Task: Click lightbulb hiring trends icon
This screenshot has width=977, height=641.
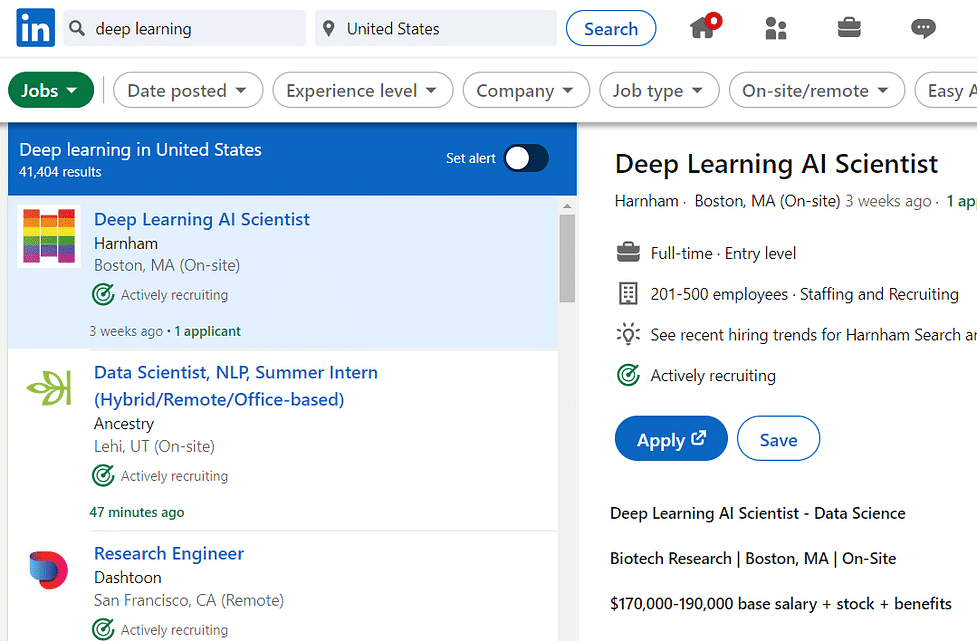Action: coord(628,335)
